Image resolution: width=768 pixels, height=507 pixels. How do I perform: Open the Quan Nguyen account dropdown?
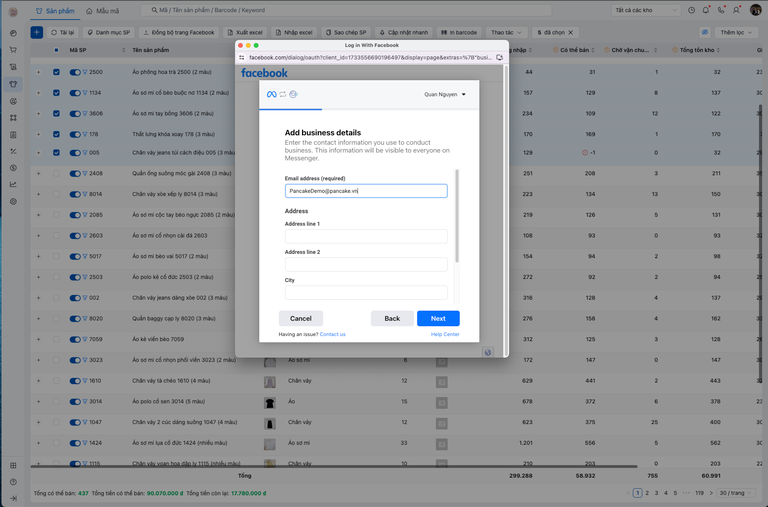point(445,95)
